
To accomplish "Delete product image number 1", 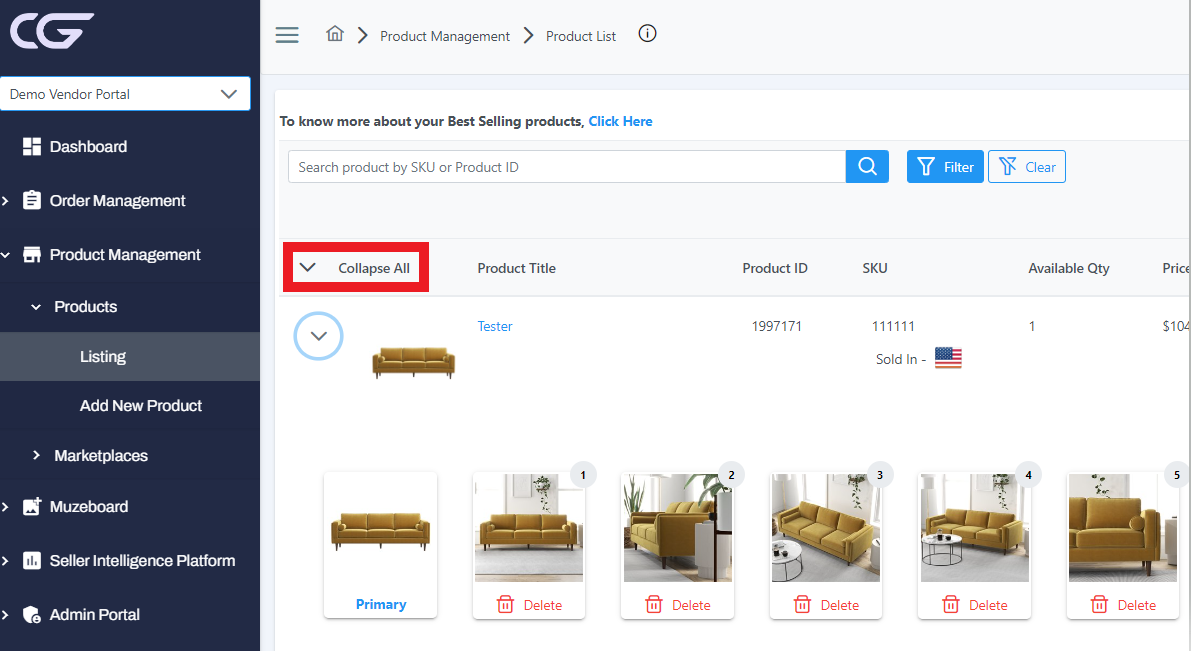I will [x=529, y=605].
